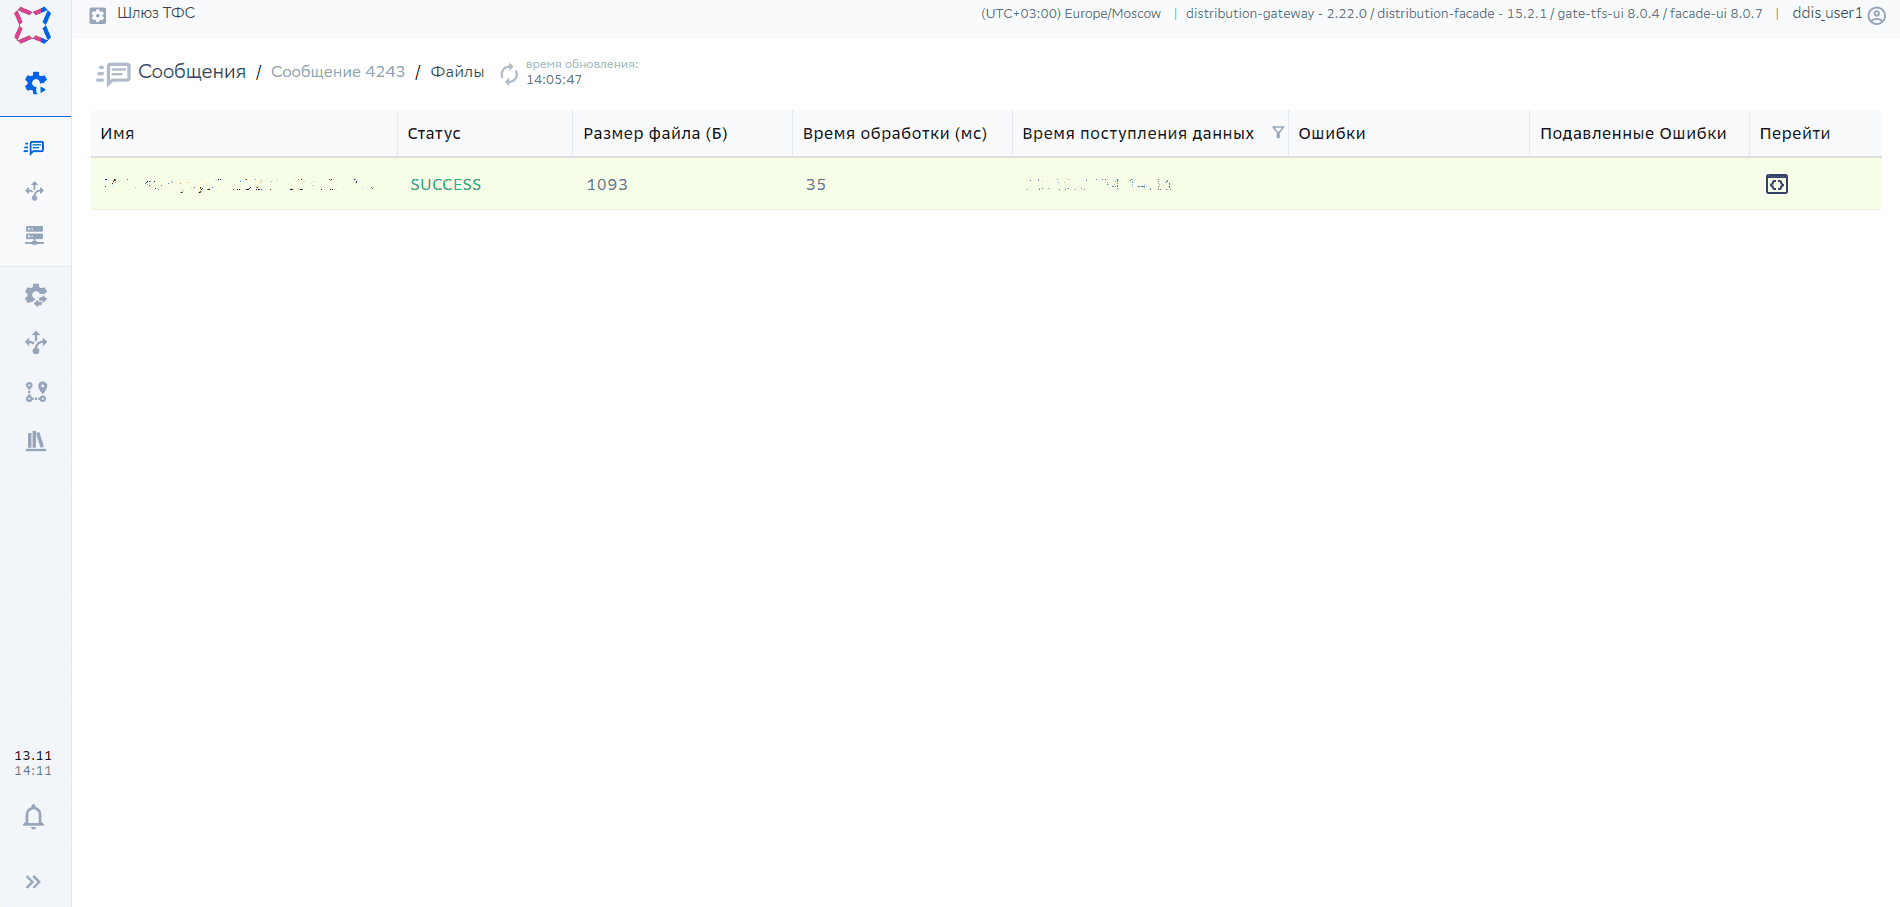
Task: Open file via the Перейти code icon
Action: click(1776, 184)
